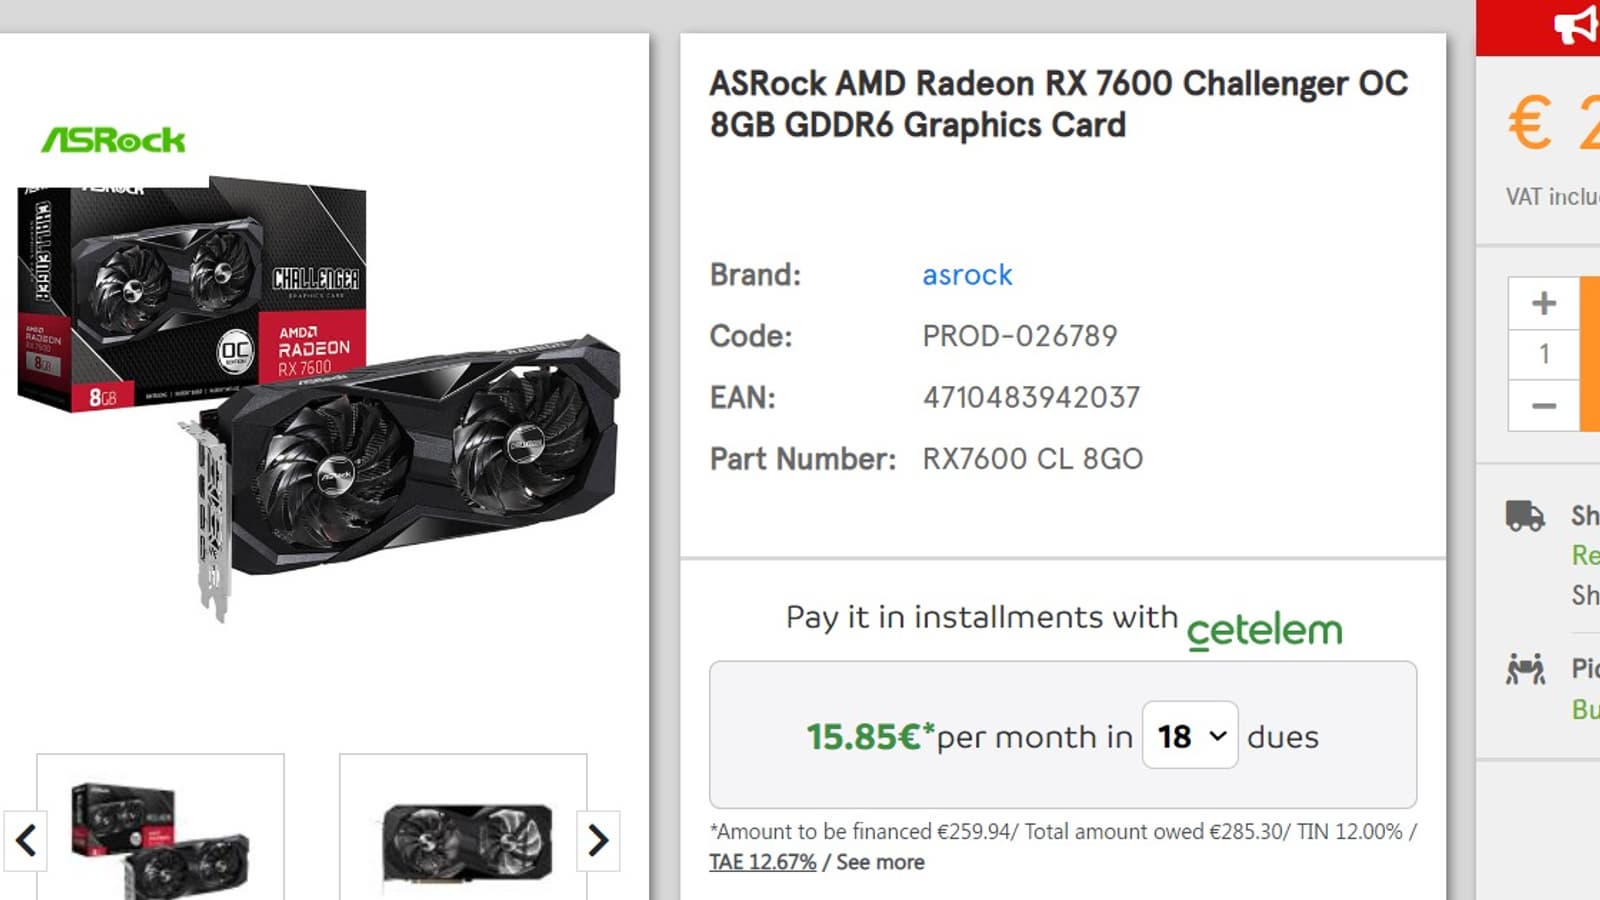
Task: Click the cetelem logo
Action: (x=1264, y=630)
